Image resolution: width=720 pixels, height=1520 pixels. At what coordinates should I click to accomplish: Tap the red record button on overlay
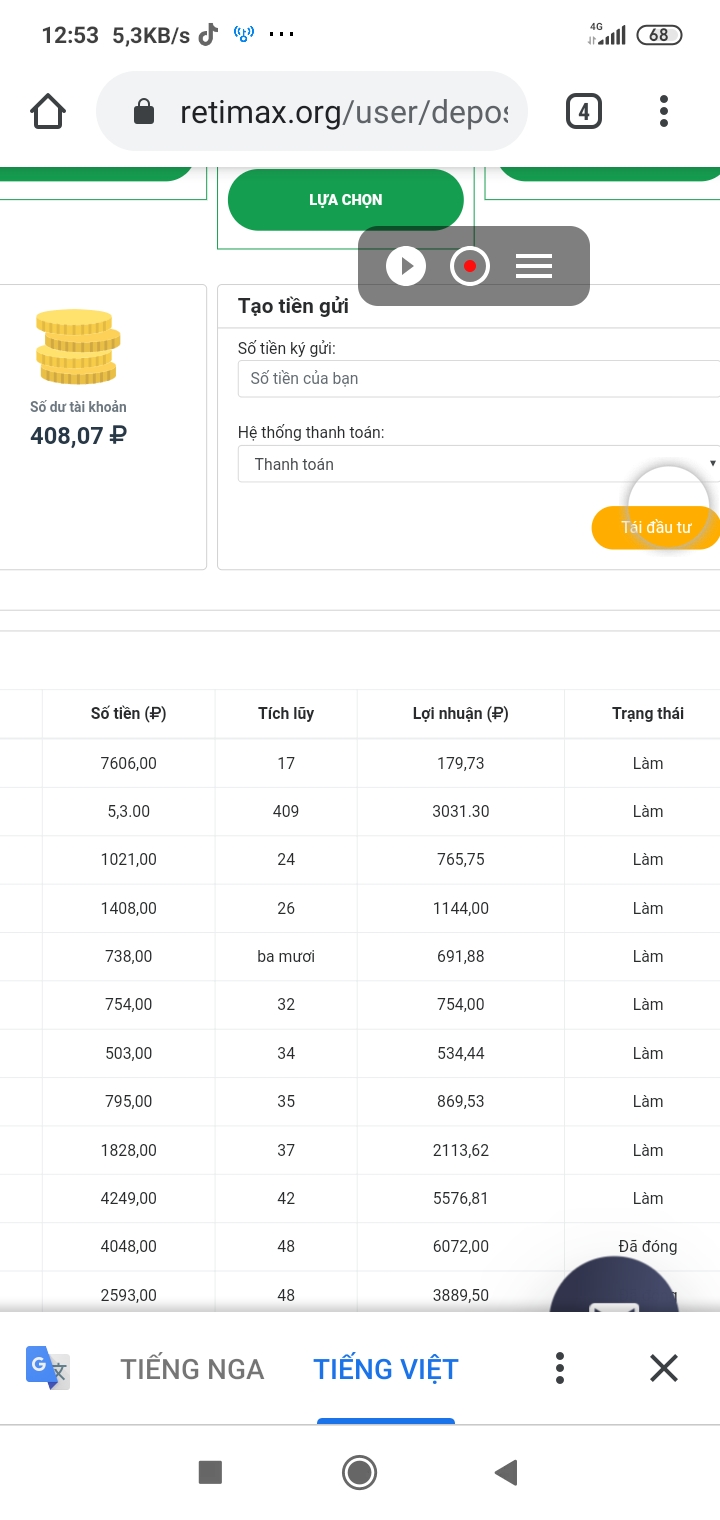pyautogui.click(x=470, y=266)
